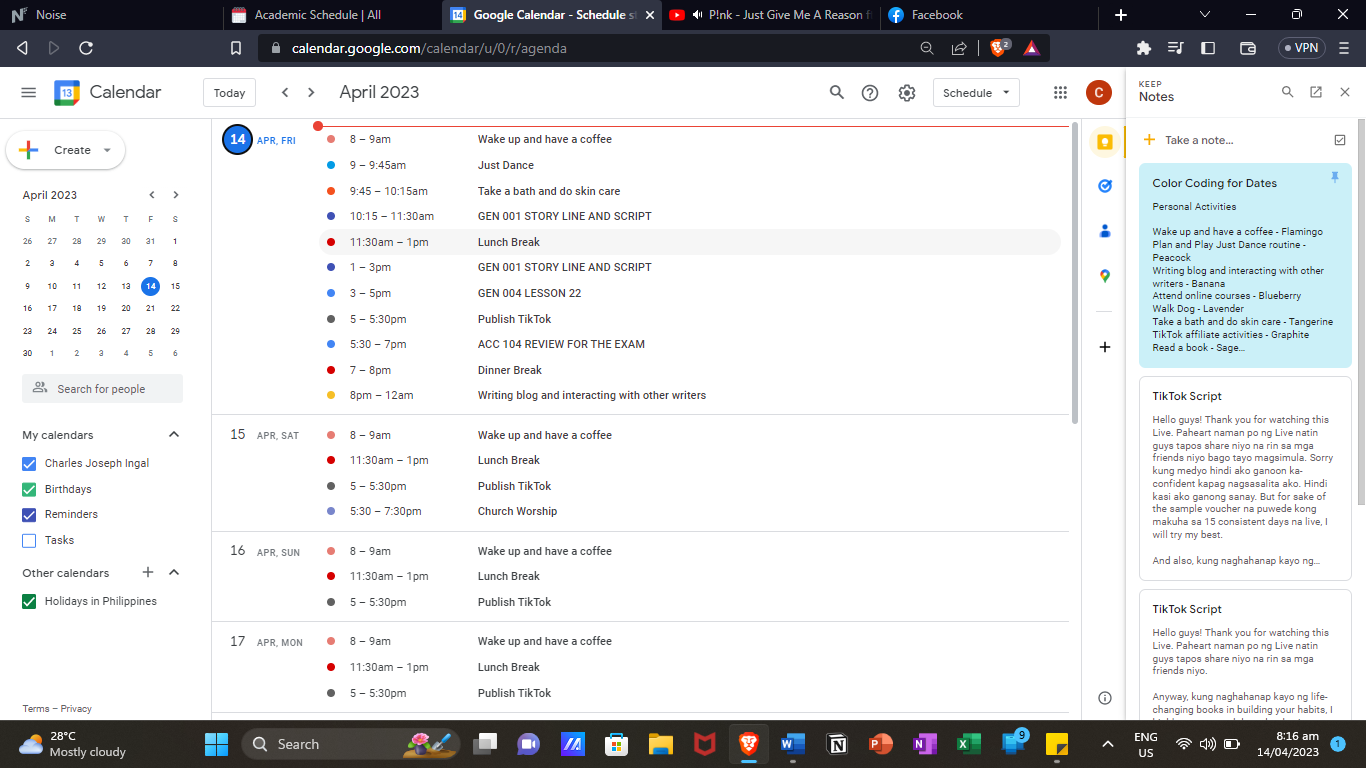Image resolution: width=1366 pixels, height=768 pixels.
Task: Open Excel from the taskbar
Action: coord(968,744)
